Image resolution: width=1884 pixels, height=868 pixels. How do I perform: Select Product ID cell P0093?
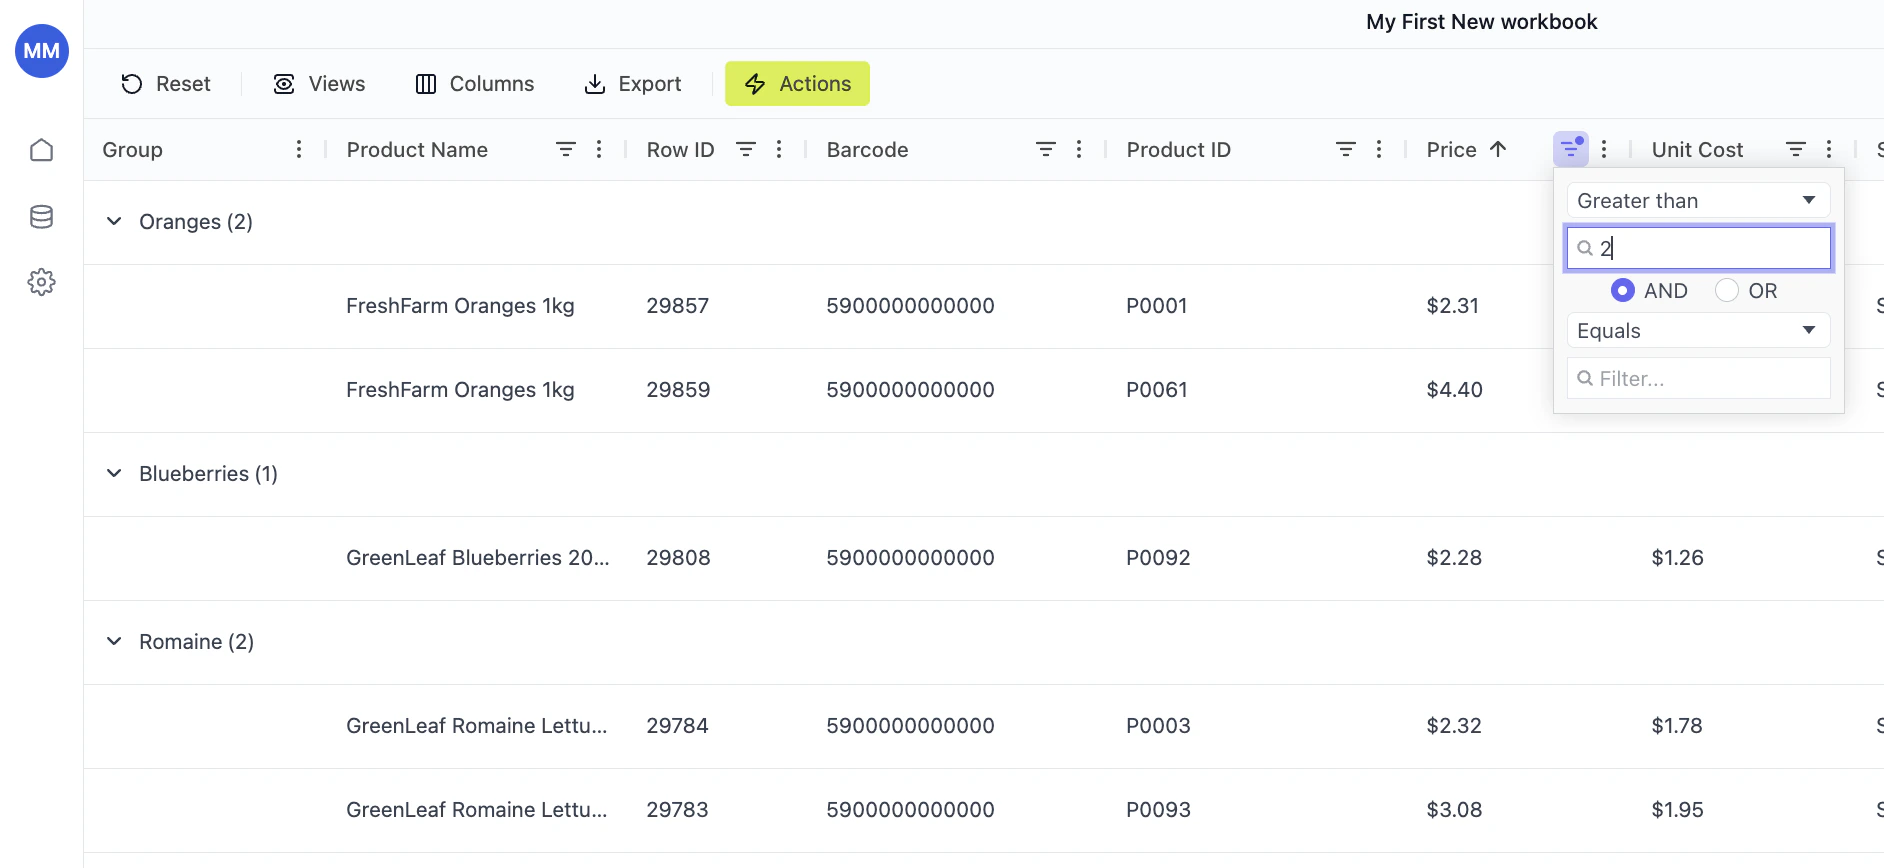point(1158,810)
